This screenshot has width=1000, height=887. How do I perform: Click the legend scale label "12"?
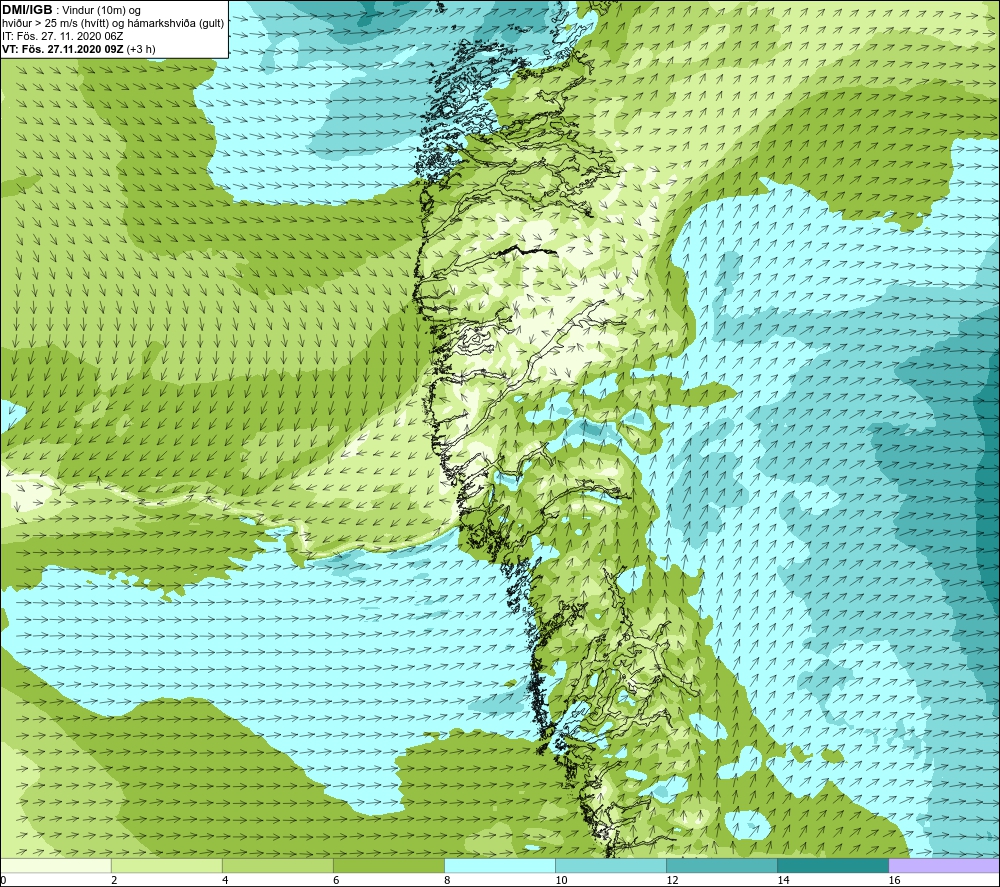point(672,880)
